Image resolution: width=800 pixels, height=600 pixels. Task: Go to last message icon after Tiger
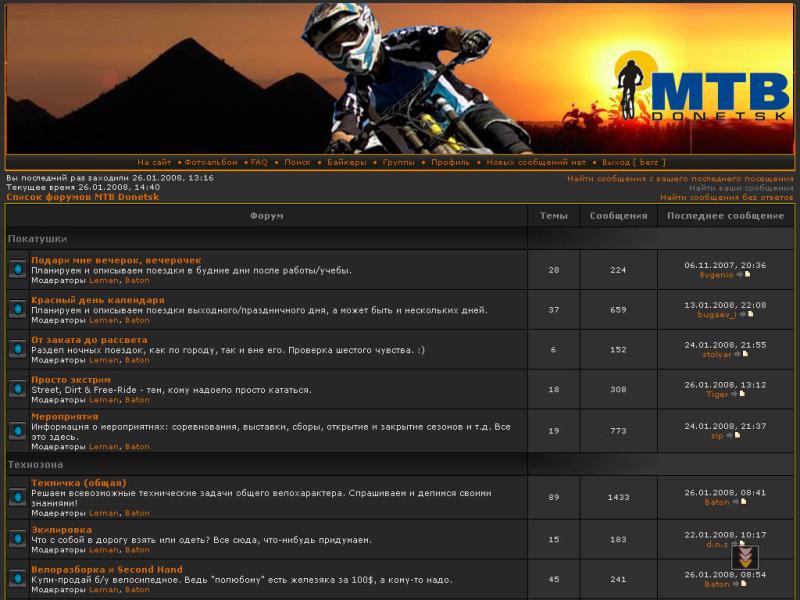coord(738,394)
